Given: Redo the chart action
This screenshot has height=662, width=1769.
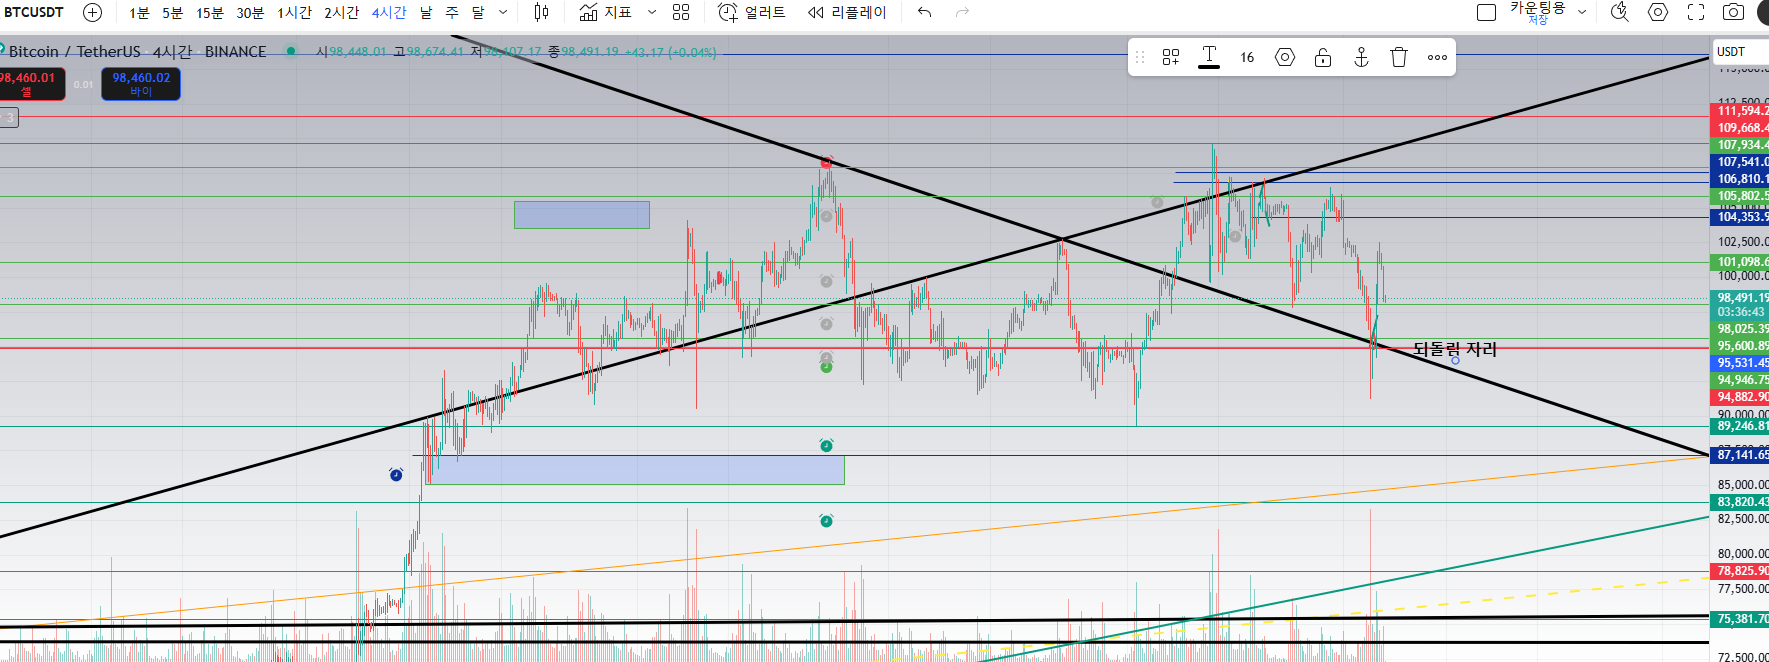Looking at the screenshot, I should tap(962, 12).
